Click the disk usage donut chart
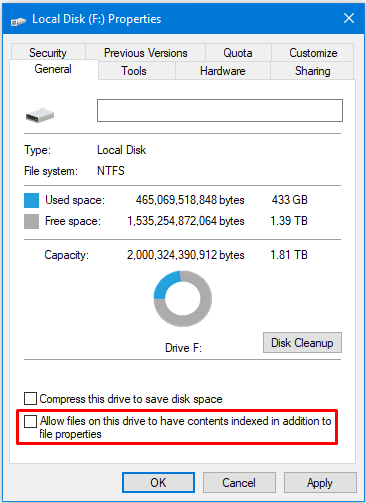Image resolution: width=366 pixels, height=503 pixels. 183,298
